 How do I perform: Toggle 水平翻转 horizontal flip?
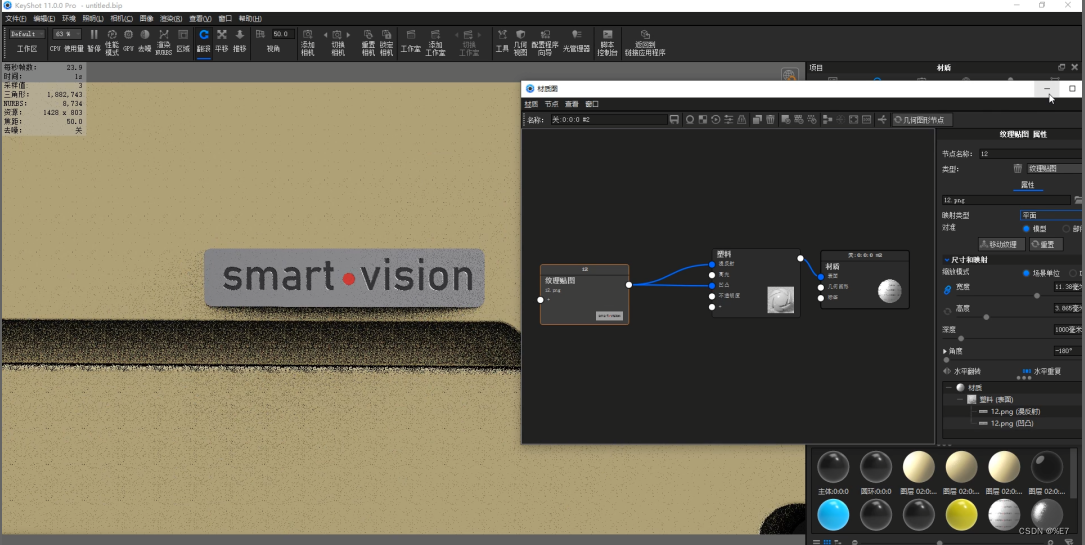click(963, 371)
